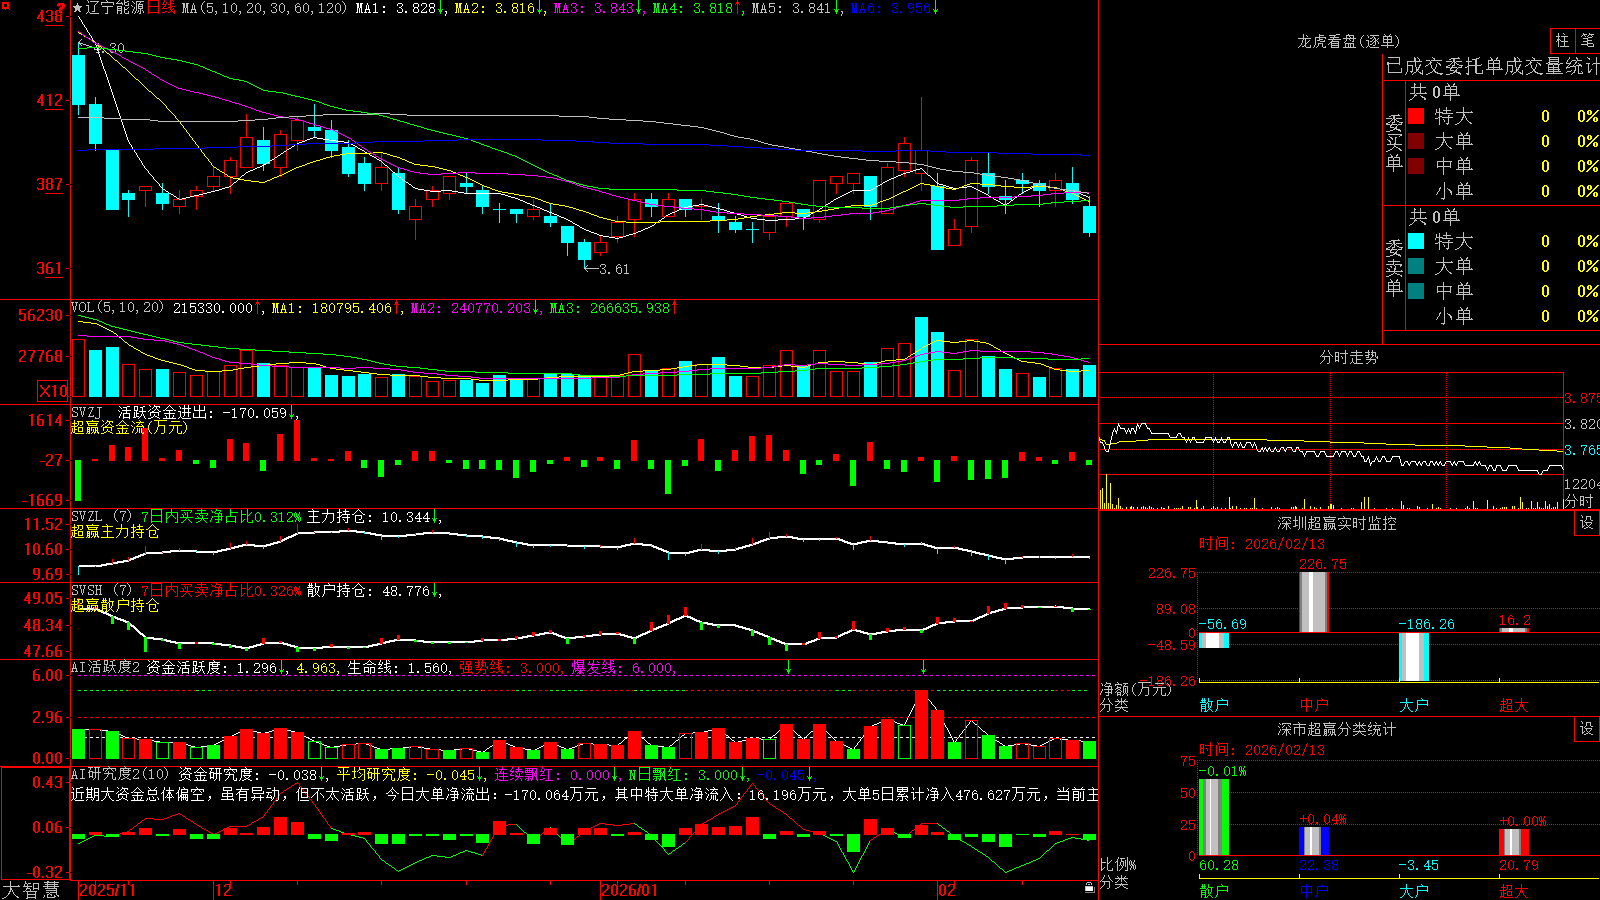Click the SVSH (7) indicator label
The width and height of the screenshot is (1600, 900).
tap(101, 591)
